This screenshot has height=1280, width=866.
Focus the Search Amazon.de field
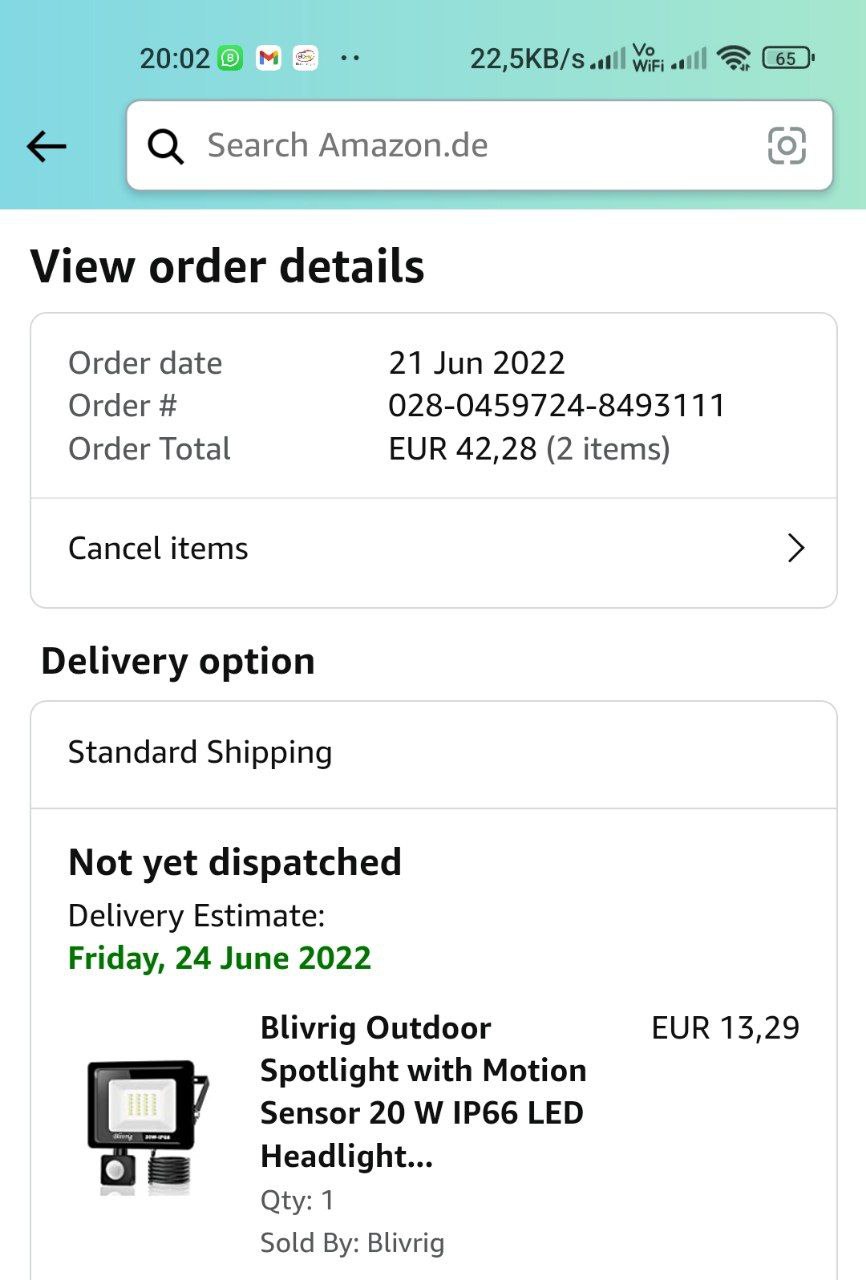pyautogui.click(x=470, y=146)
